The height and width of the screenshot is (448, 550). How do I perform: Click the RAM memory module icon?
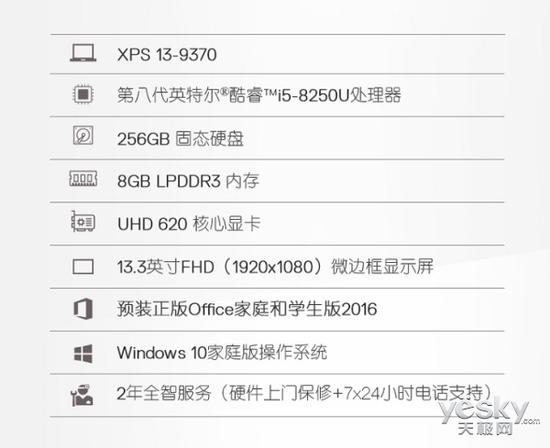pyautogui.click(x=83, y=179)
